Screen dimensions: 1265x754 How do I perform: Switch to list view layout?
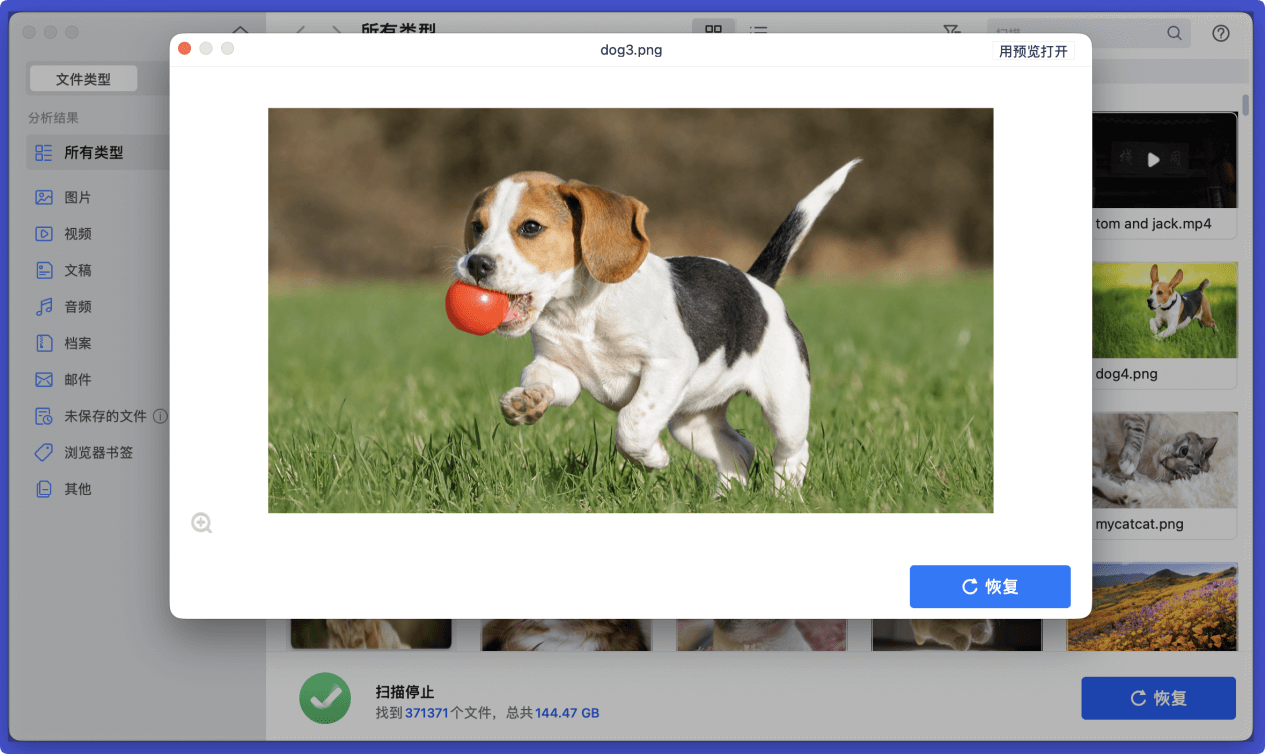759,33
